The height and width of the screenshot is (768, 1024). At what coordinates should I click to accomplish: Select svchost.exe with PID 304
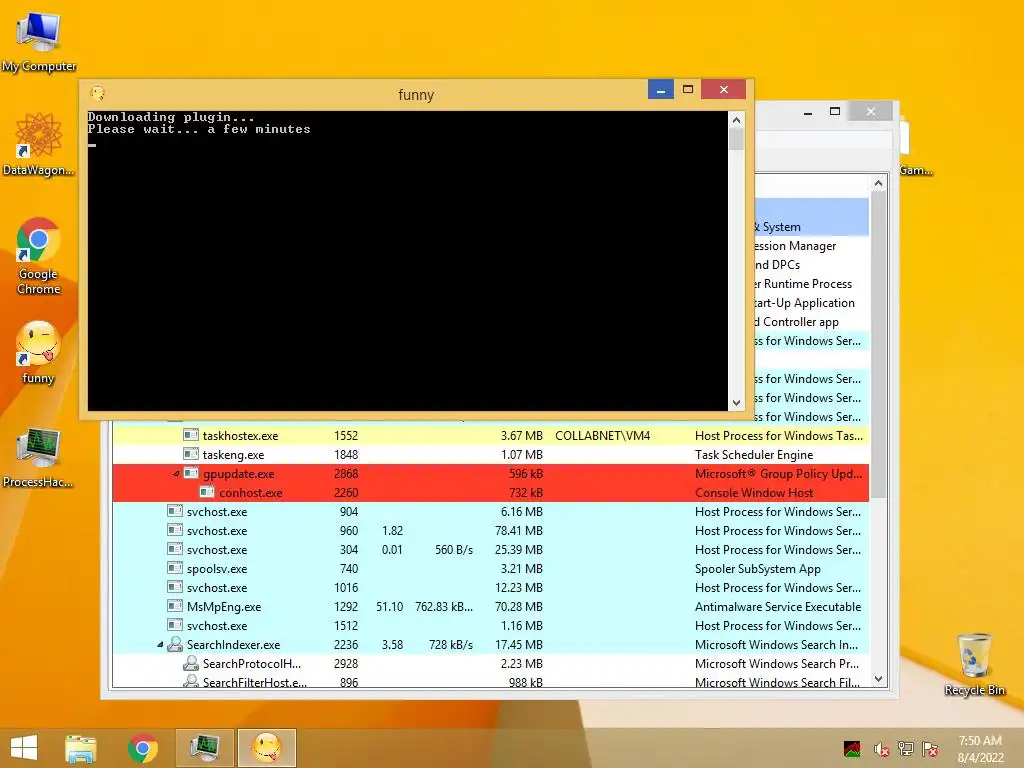[490, 549]
